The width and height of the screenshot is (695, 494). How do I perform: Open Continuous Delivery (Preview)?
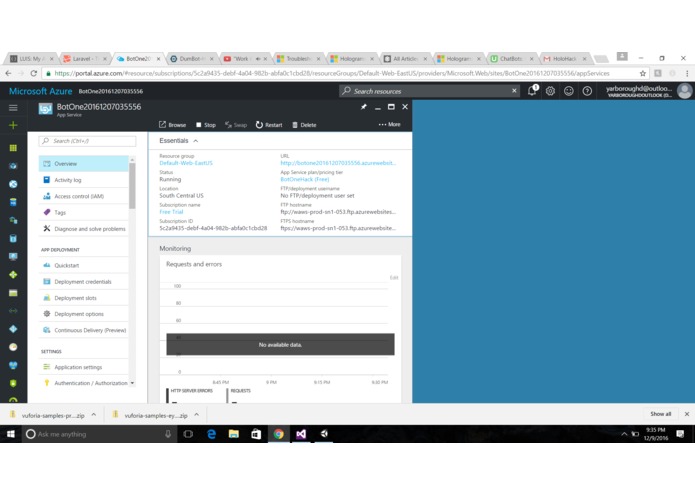[x=84, y=330]
